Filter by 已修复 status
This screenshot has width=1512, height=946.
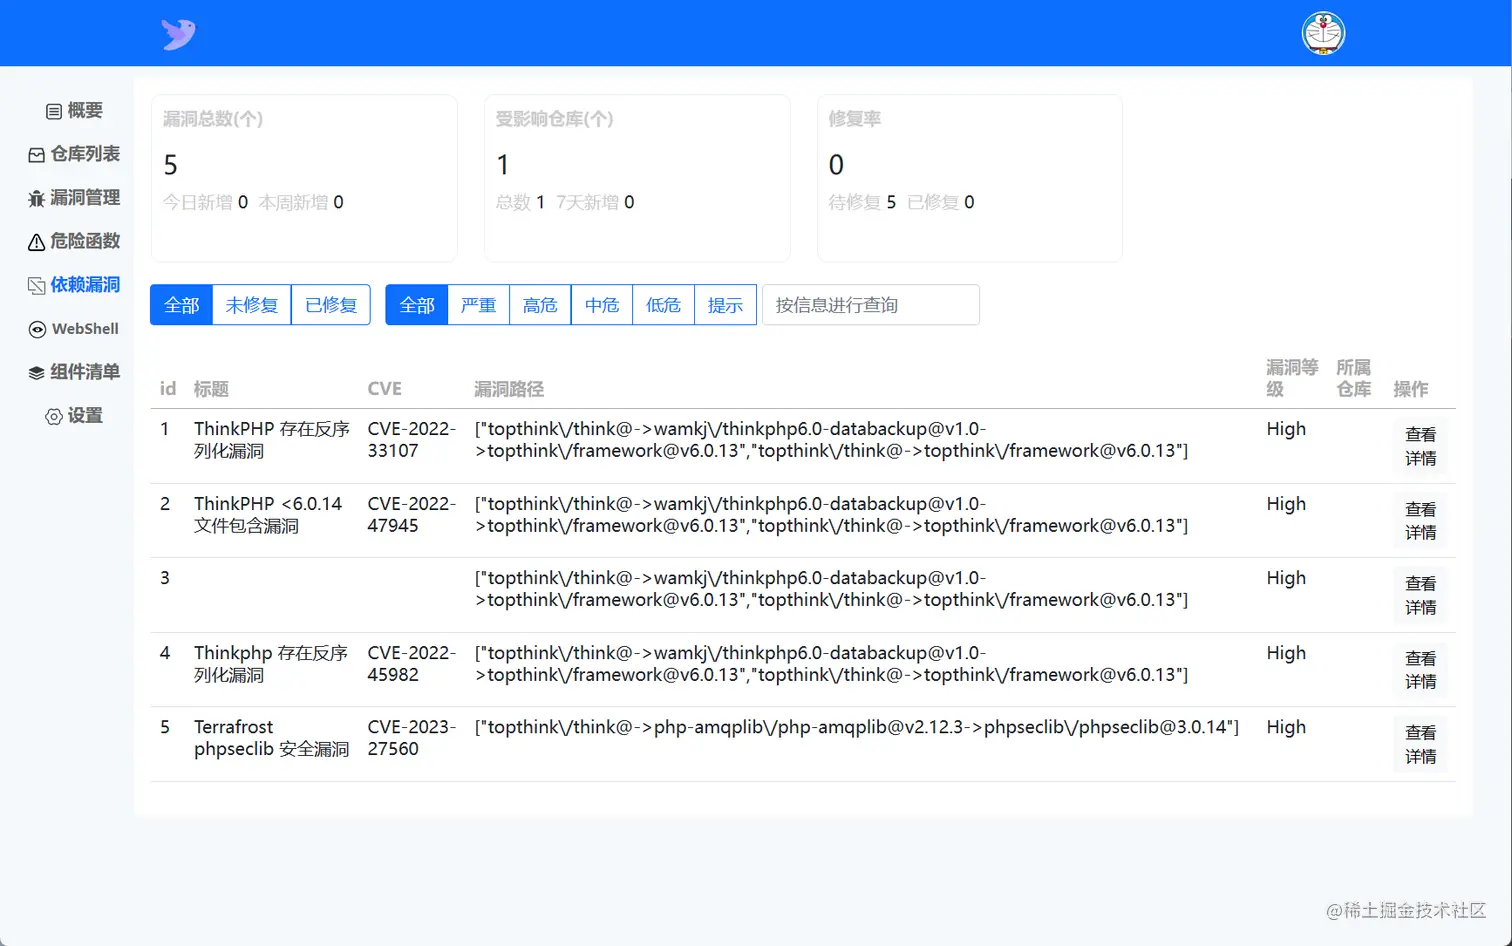coord(331,305)
